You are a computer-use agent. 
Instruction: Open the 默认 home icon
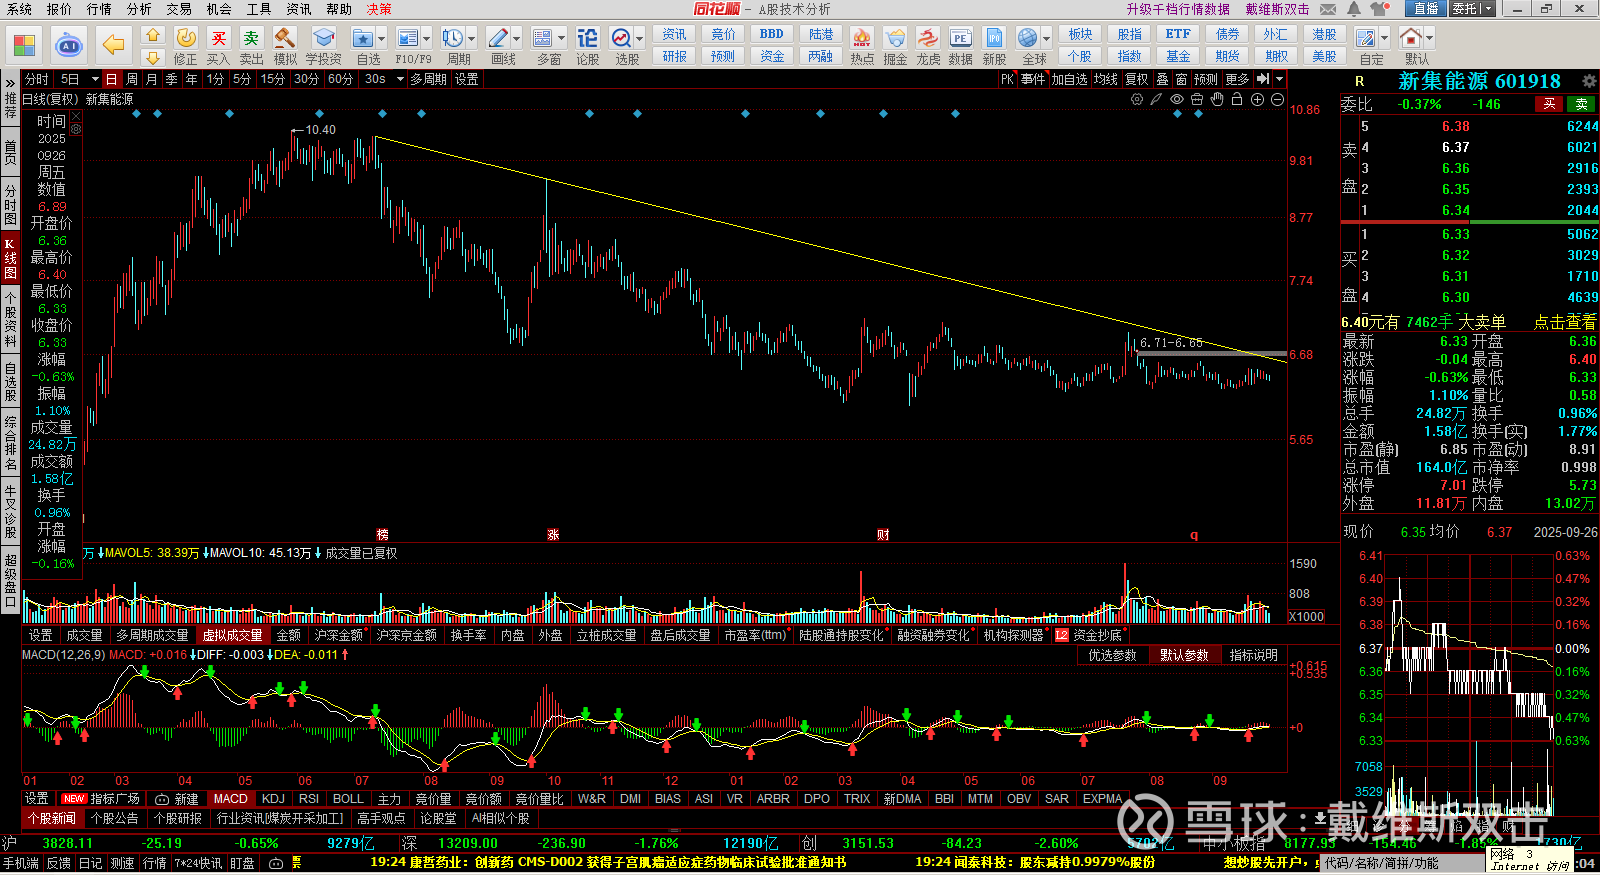(1411, 38)
